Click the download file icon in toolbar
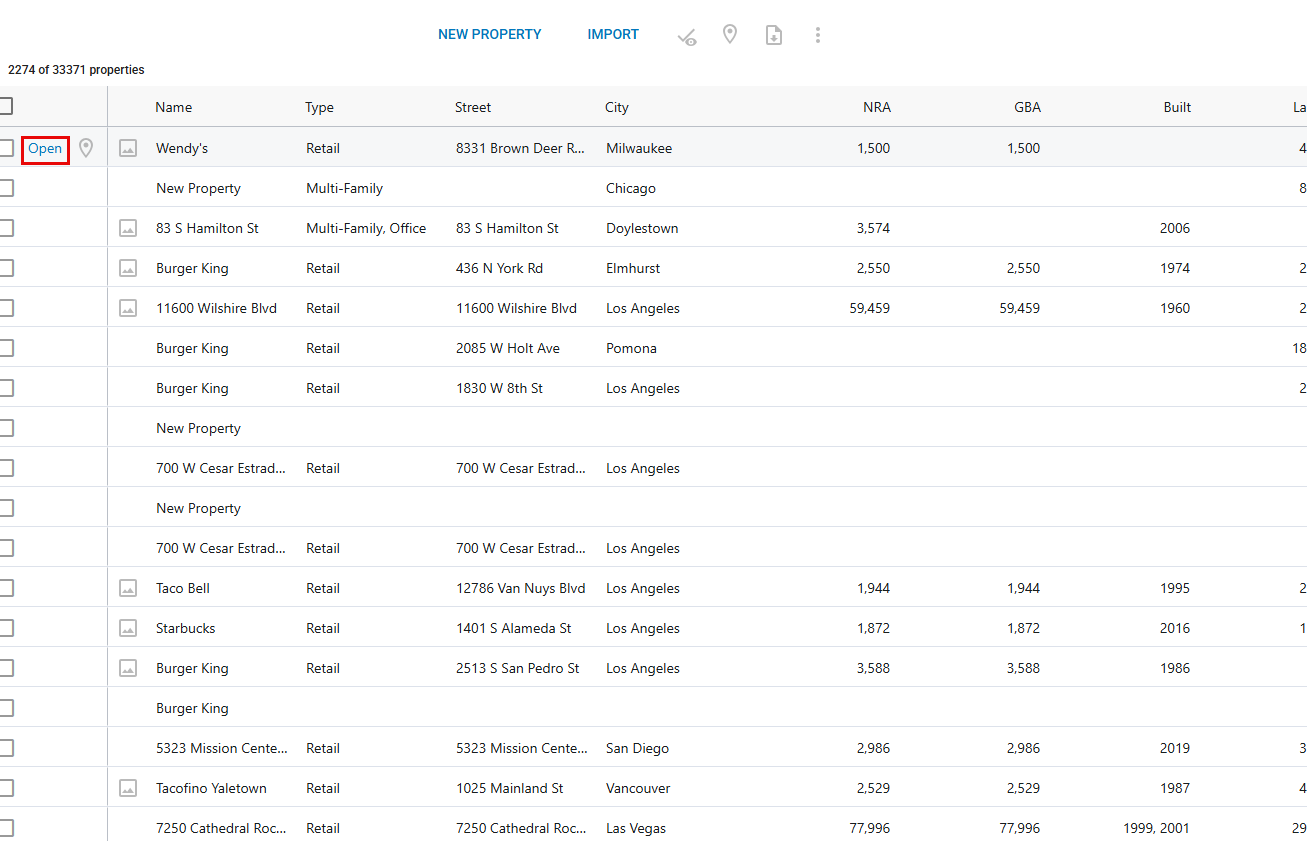 pos(774,35)
